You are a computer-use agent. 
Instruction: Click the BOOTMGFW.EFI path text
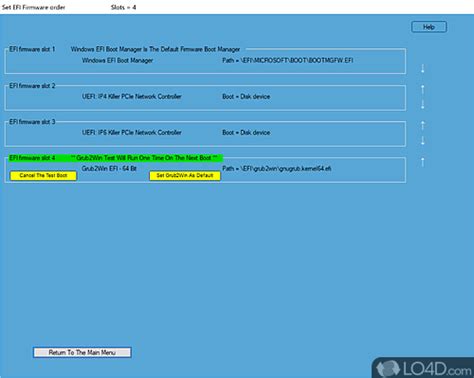[288, 60]
